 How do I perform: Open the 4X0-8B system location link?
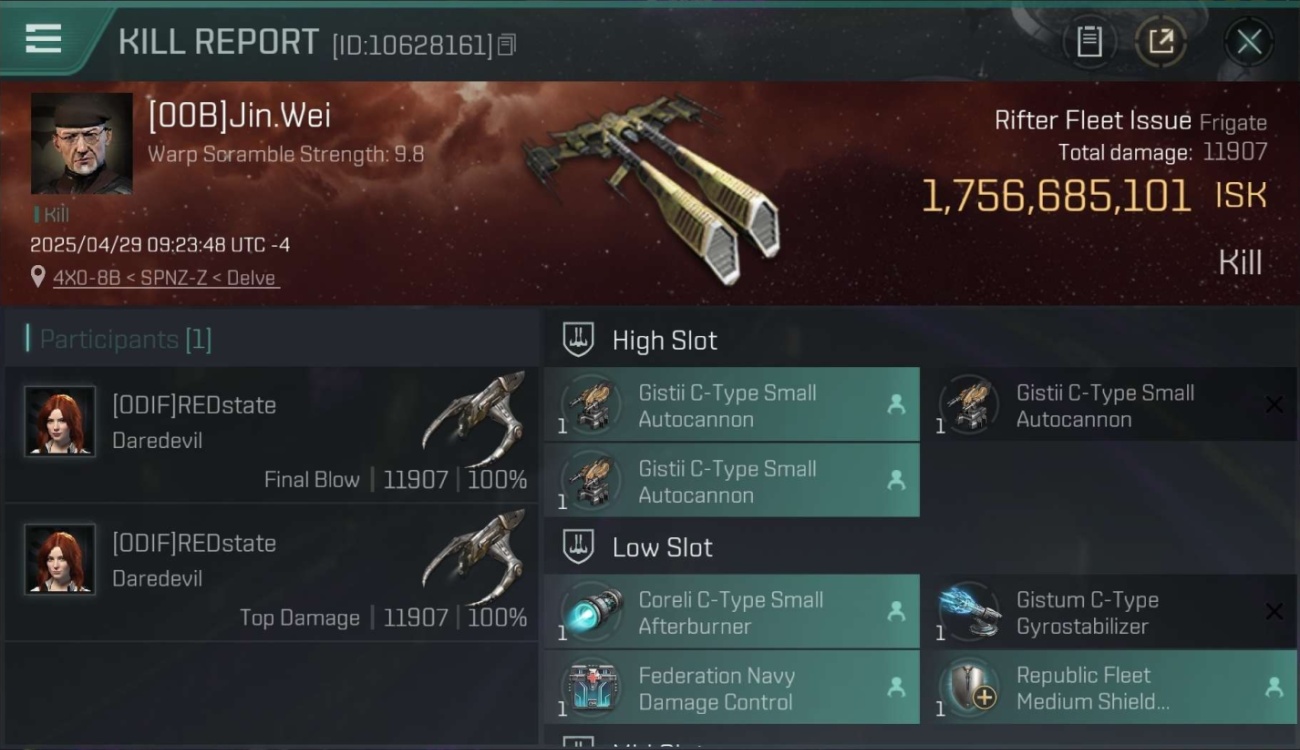(x=165, y=278)
